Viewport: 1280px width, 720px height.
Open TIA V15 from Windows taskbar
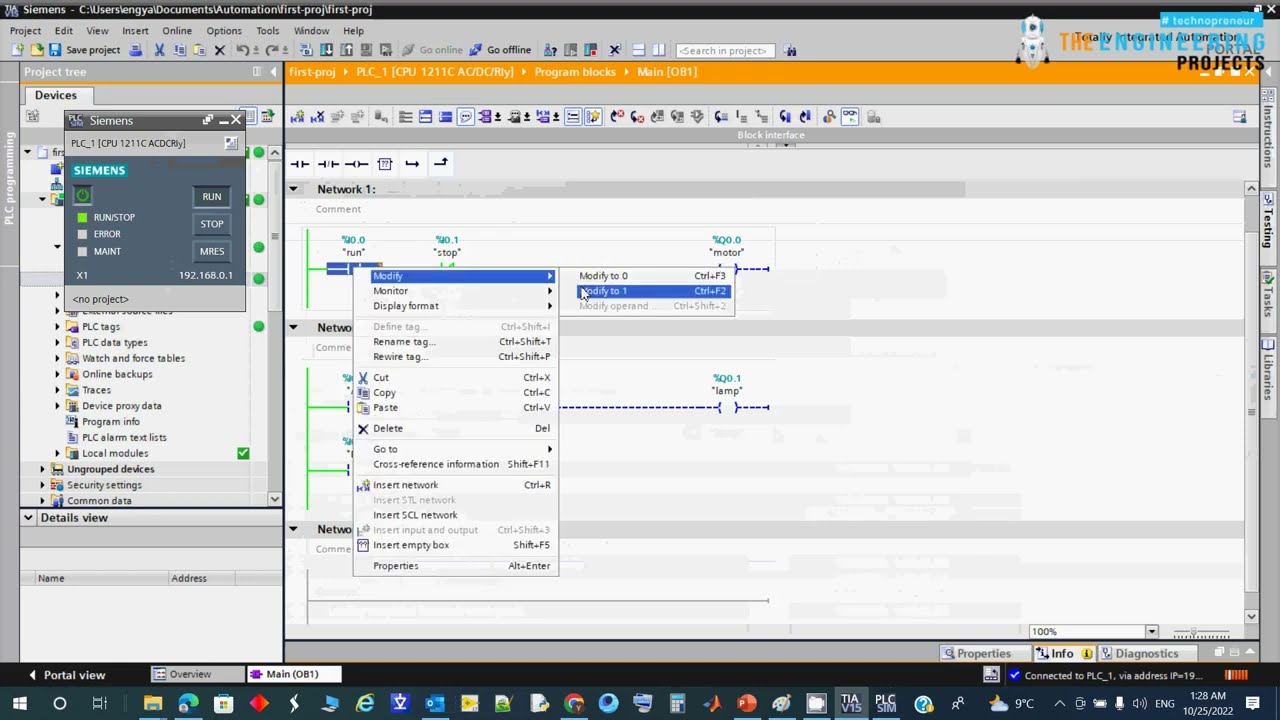coord(851,704)
